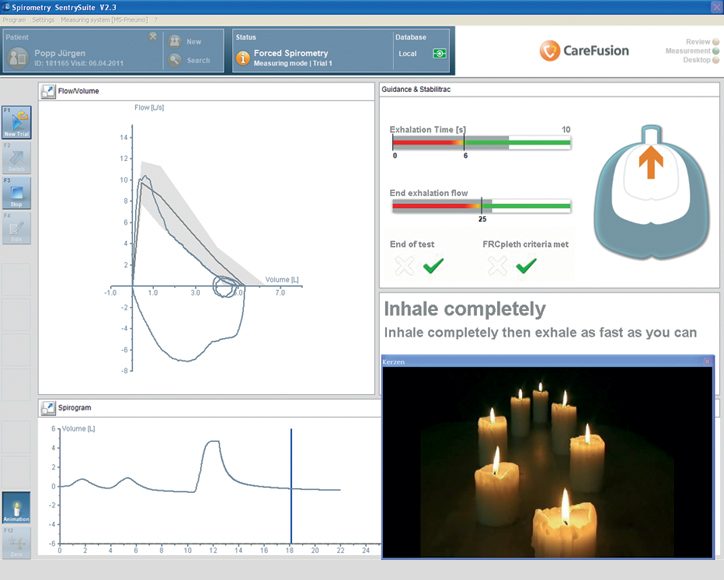Click the blue time marker in Spirogram
This screenshot has height=580, width=724.
point(291,486)
